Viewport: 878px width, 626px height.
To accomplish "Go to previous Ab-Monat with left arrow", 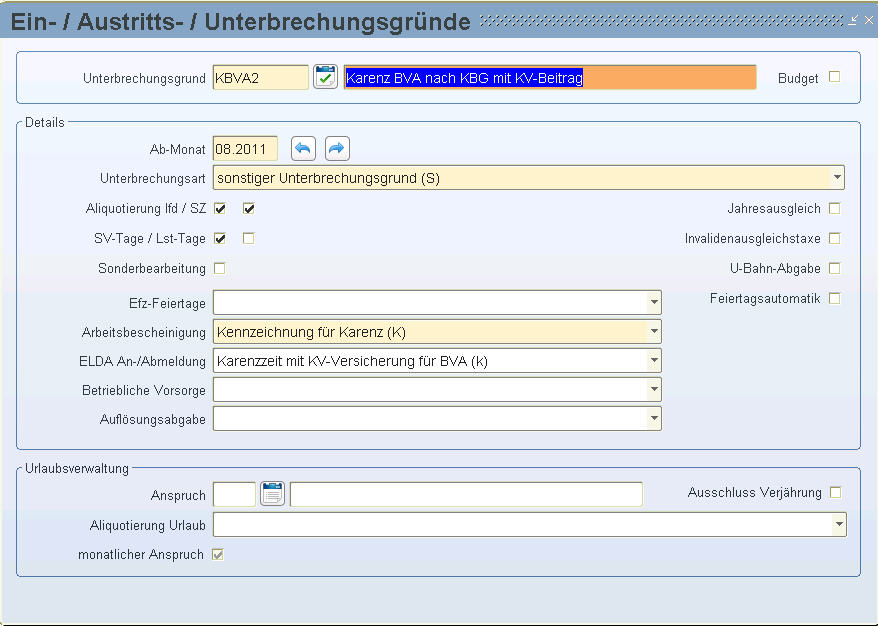I will point(303,149).
